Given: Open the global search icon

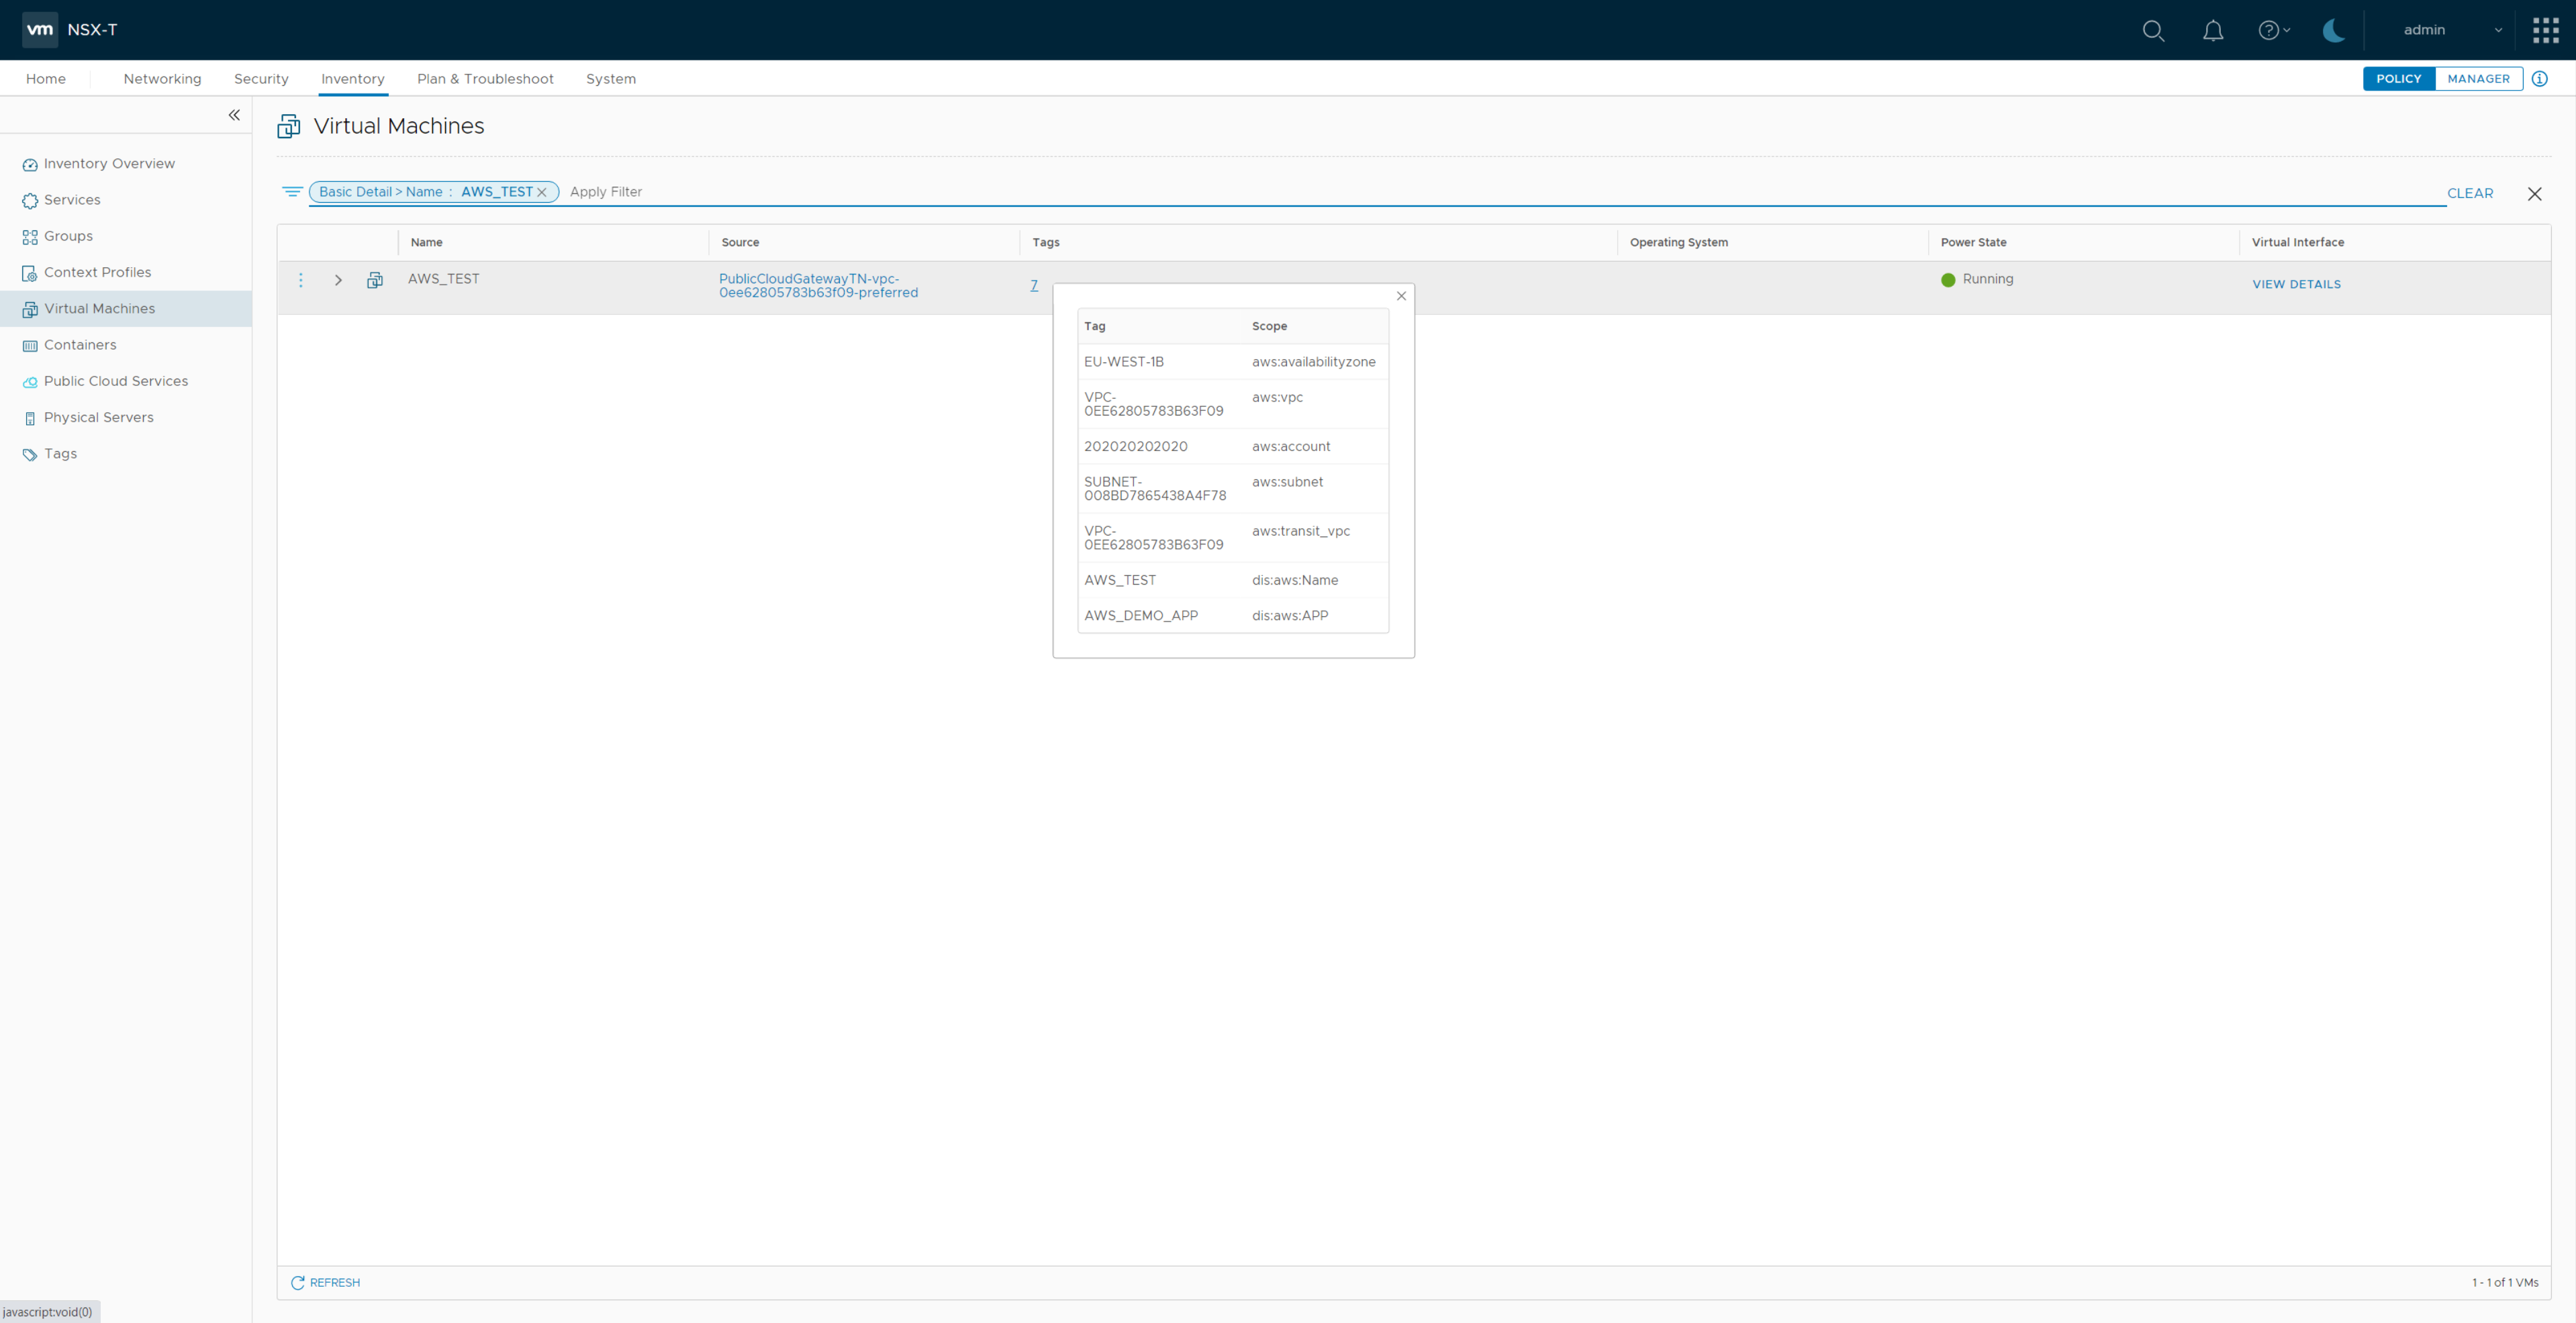Looking at the screenshot, I should [2153, 30].
